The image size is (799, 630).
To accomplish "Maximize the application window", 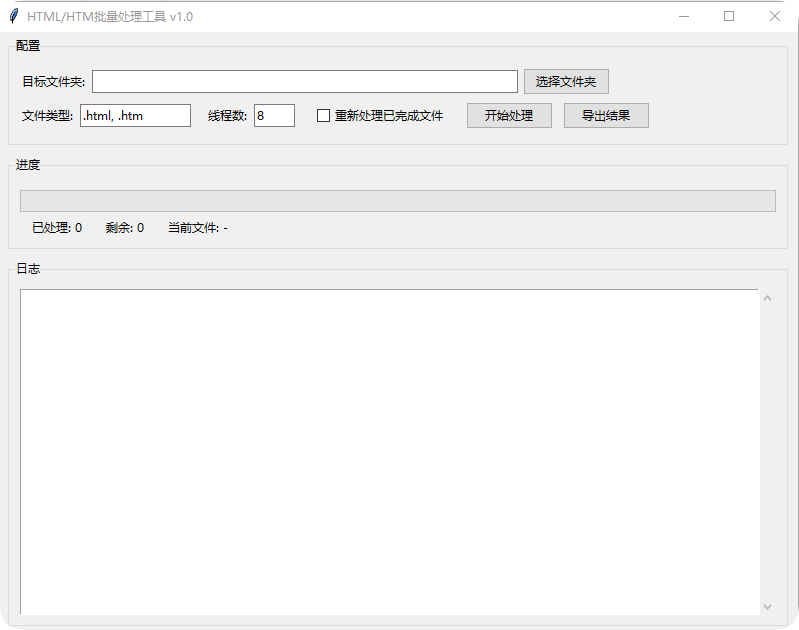I will pyautogui.click(x=729, y=16).
